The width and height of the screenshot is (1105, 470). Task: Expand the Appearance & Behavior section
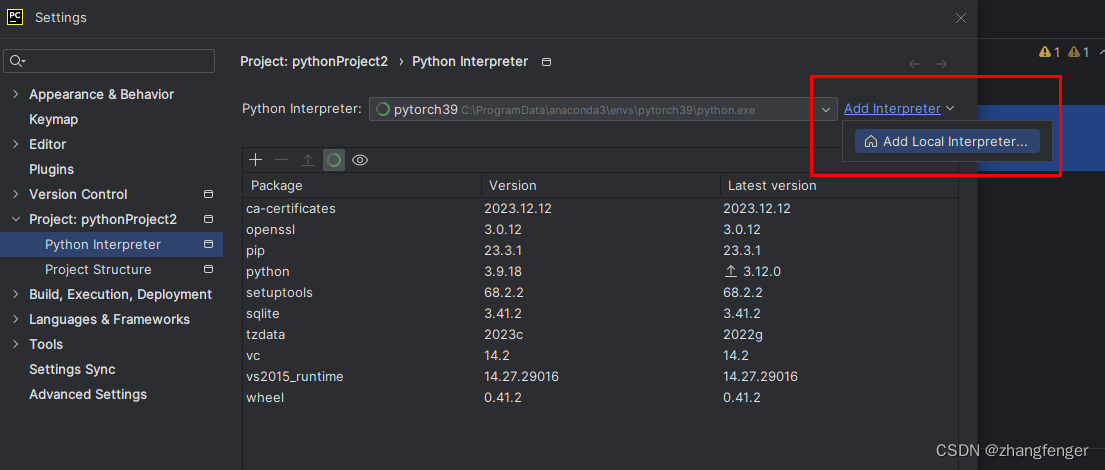click(x=16, y=94)
